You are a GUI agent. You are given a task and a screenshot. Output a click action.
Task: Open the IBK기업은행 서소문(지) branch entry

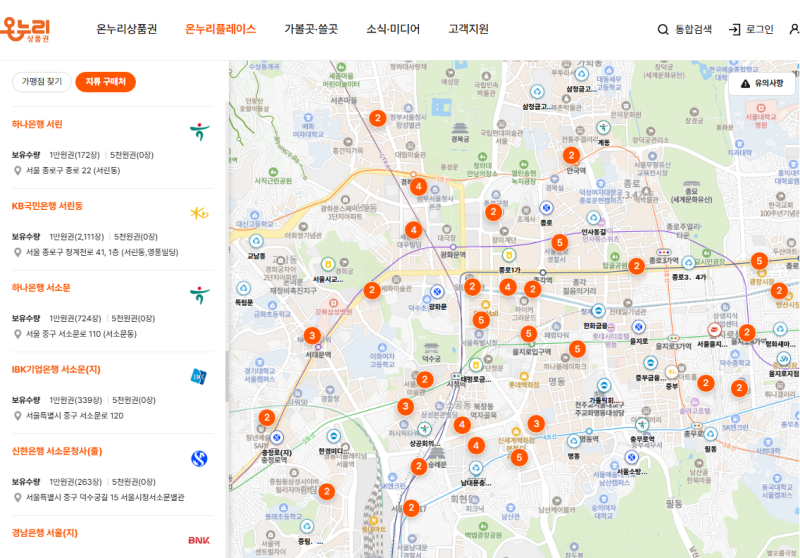(56, 369)
